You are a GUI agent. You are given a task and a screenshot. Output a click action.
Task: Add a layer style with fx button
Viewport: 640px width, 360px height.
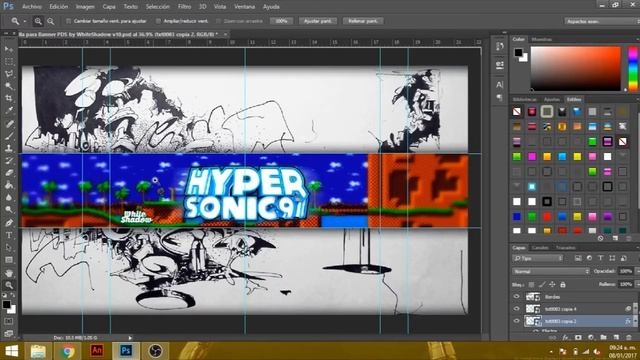tap(565, 338)
